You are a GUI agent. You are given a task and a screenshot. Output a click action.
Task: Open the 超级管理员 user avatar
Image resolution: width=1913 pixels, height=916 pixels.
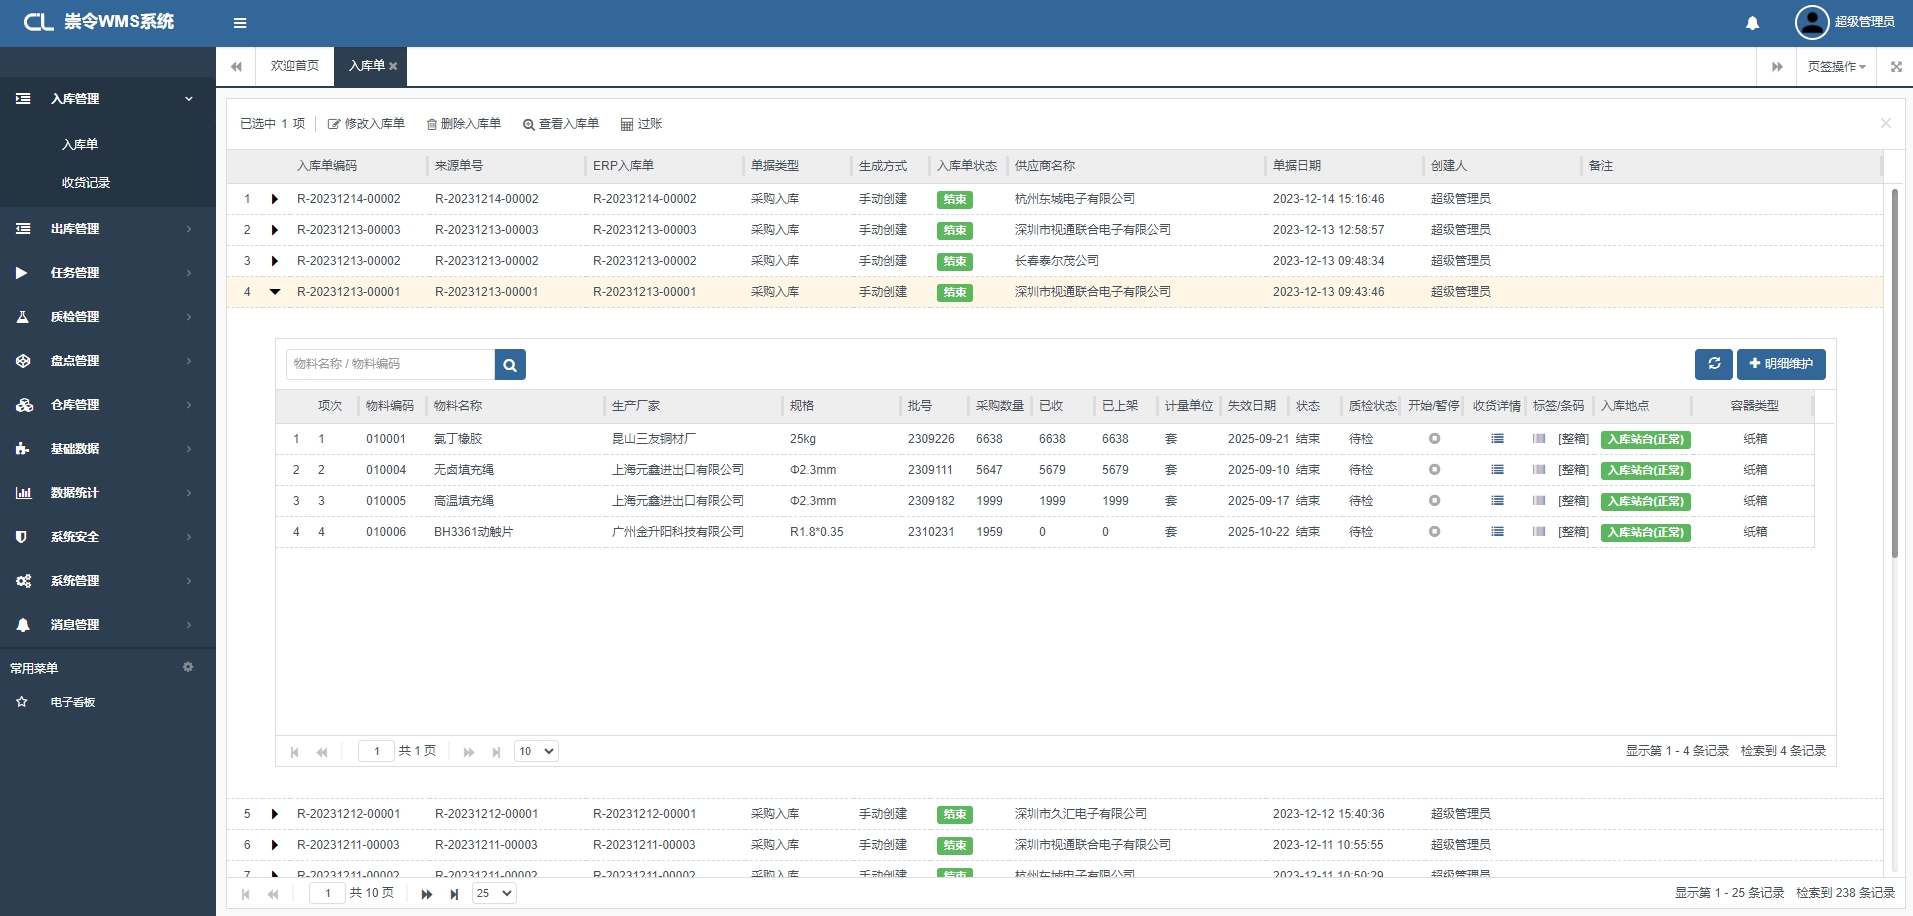[1811, 22]
